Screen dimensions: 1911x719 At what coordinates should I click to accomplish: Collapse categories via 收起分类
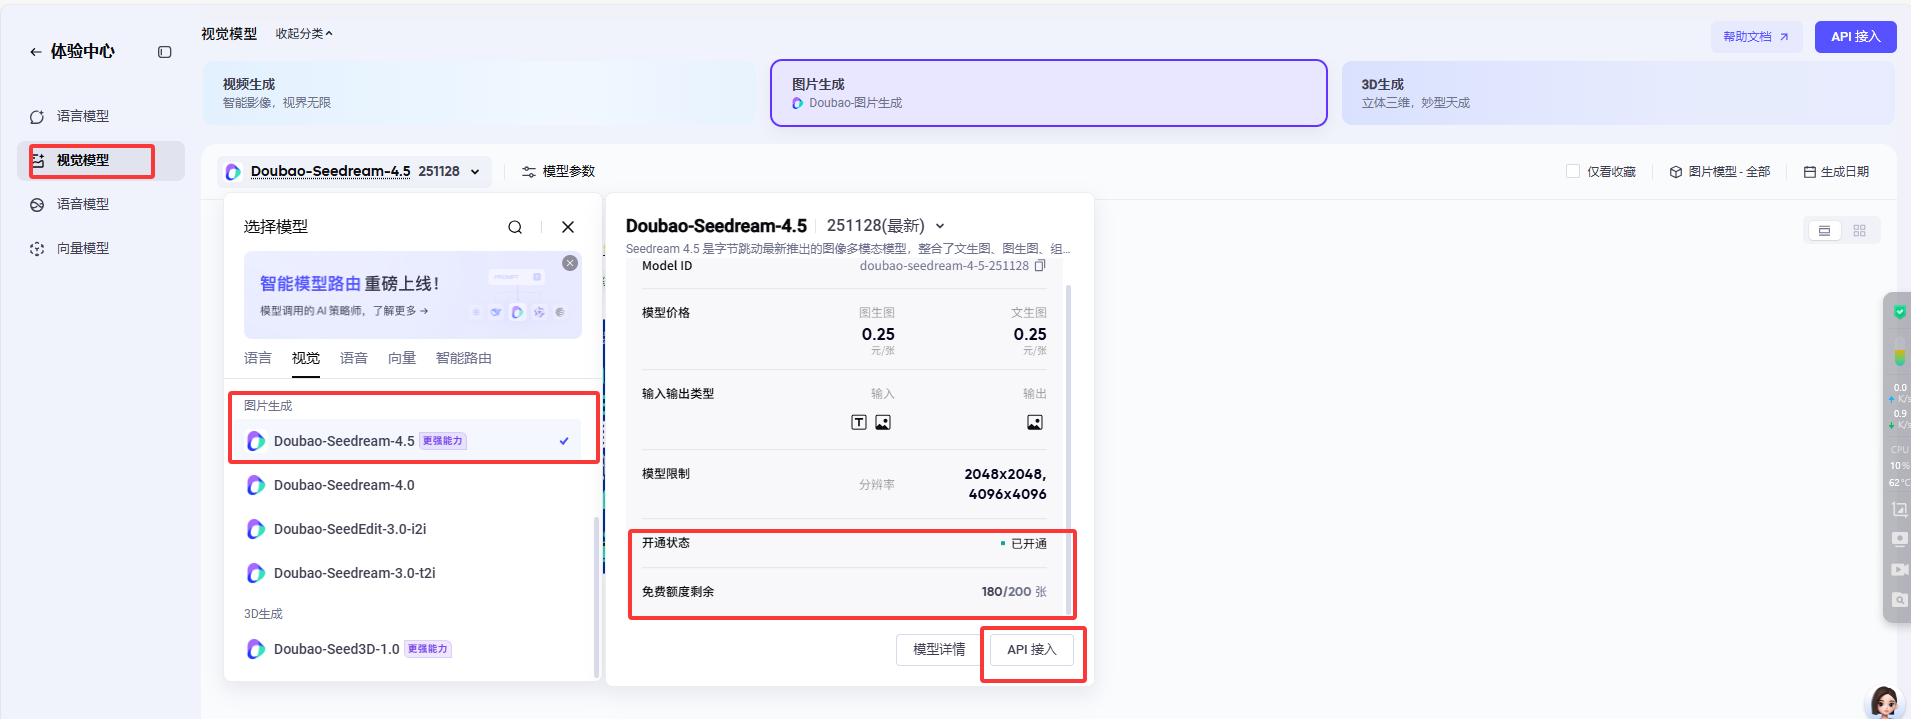(304, 34)
